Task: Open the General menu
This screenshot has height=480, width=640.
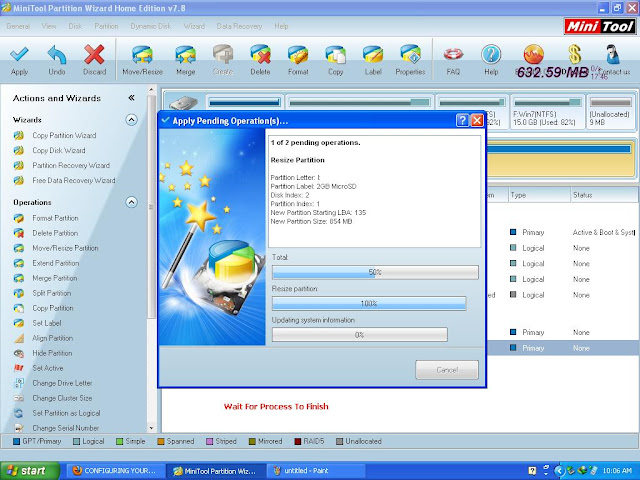Action: 18,26
